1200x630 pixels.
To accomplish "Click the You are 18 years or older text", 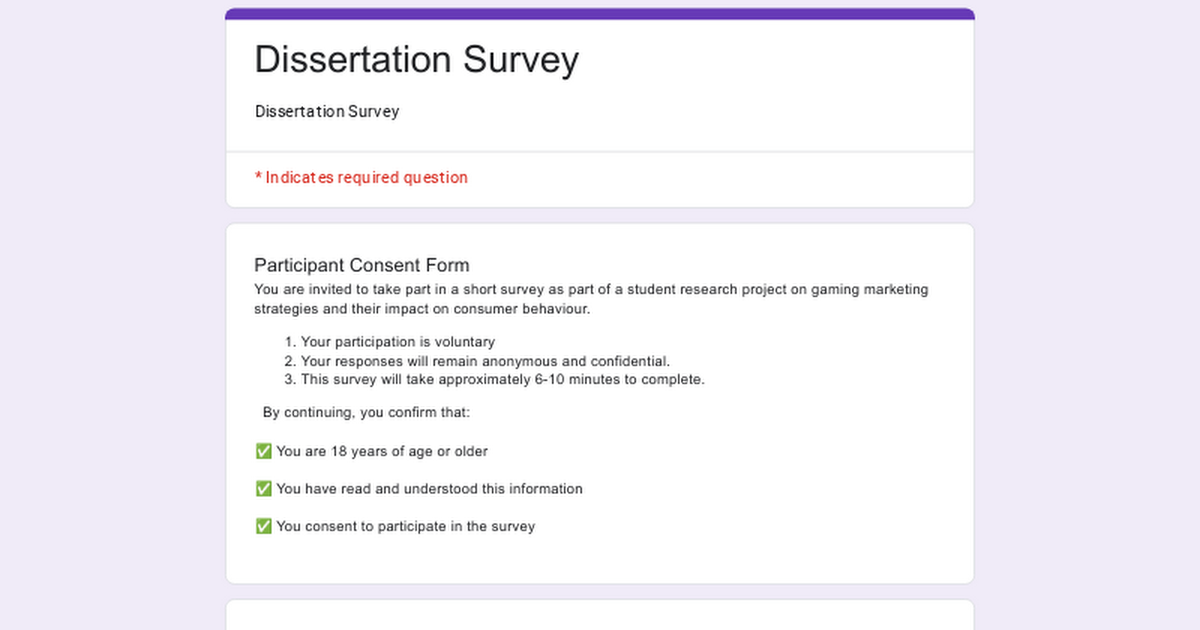I will (382, 452).
